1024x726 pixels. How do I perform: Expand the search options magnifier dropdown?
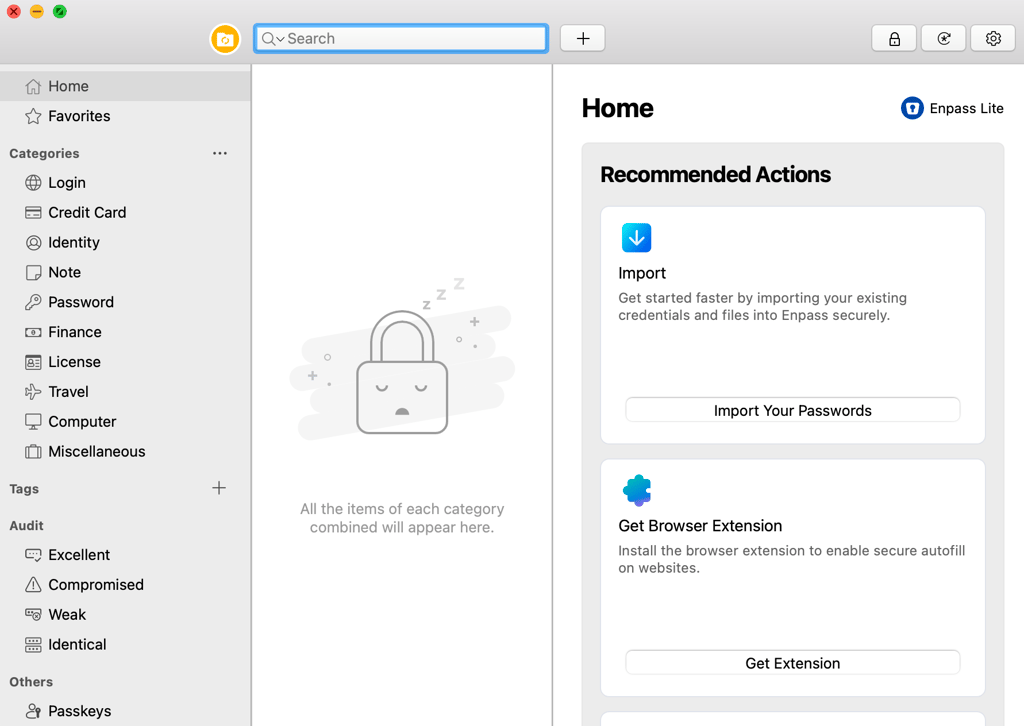click(x=273, y=39)
